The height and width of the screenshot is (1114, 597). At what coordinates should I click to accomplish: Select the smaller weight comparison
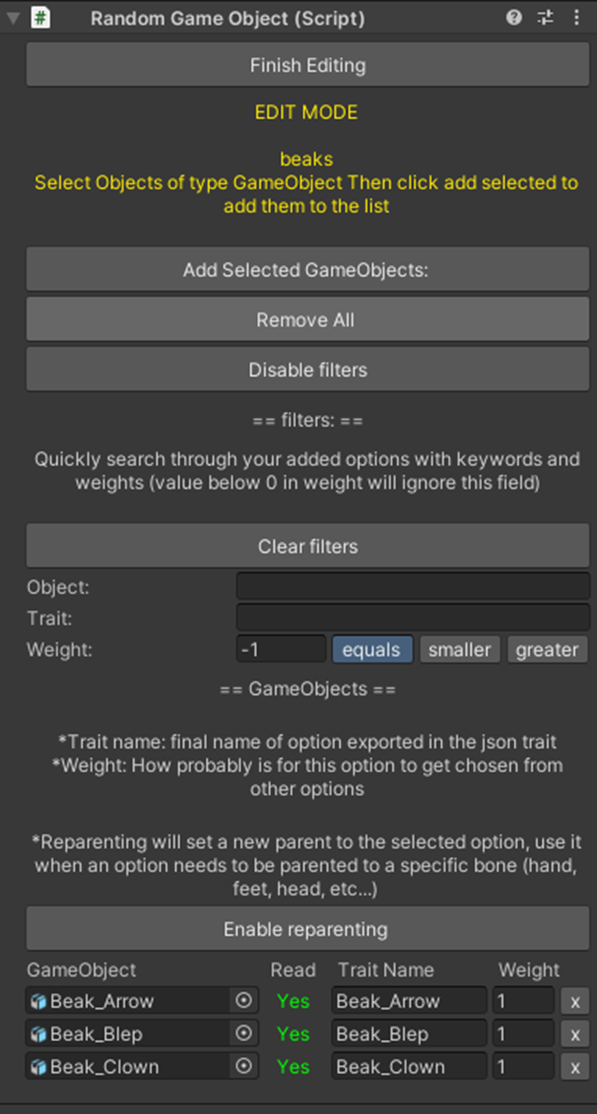click(x=460, y=649)
